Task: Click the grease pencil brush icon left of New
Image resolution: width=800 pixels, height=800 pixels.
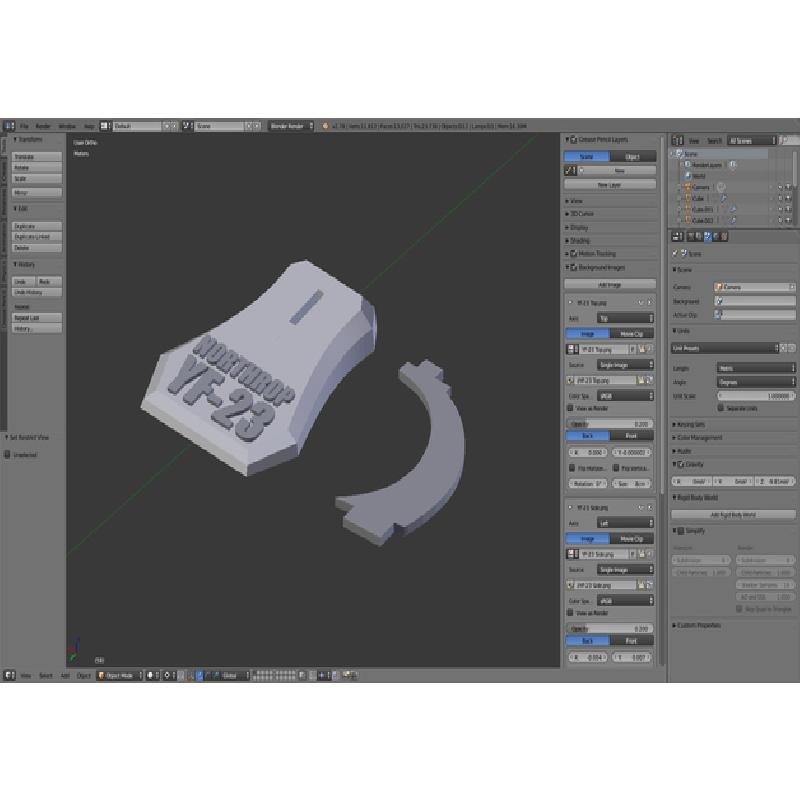Action: (570, 170)
